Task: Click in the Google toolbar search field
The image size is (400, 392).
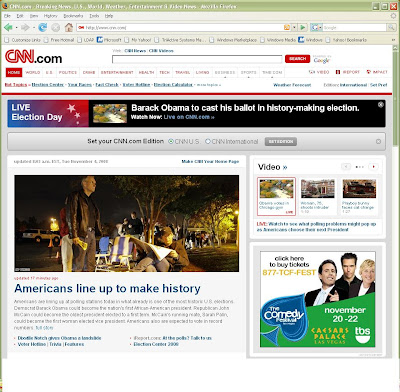Action: pos(355,28)
